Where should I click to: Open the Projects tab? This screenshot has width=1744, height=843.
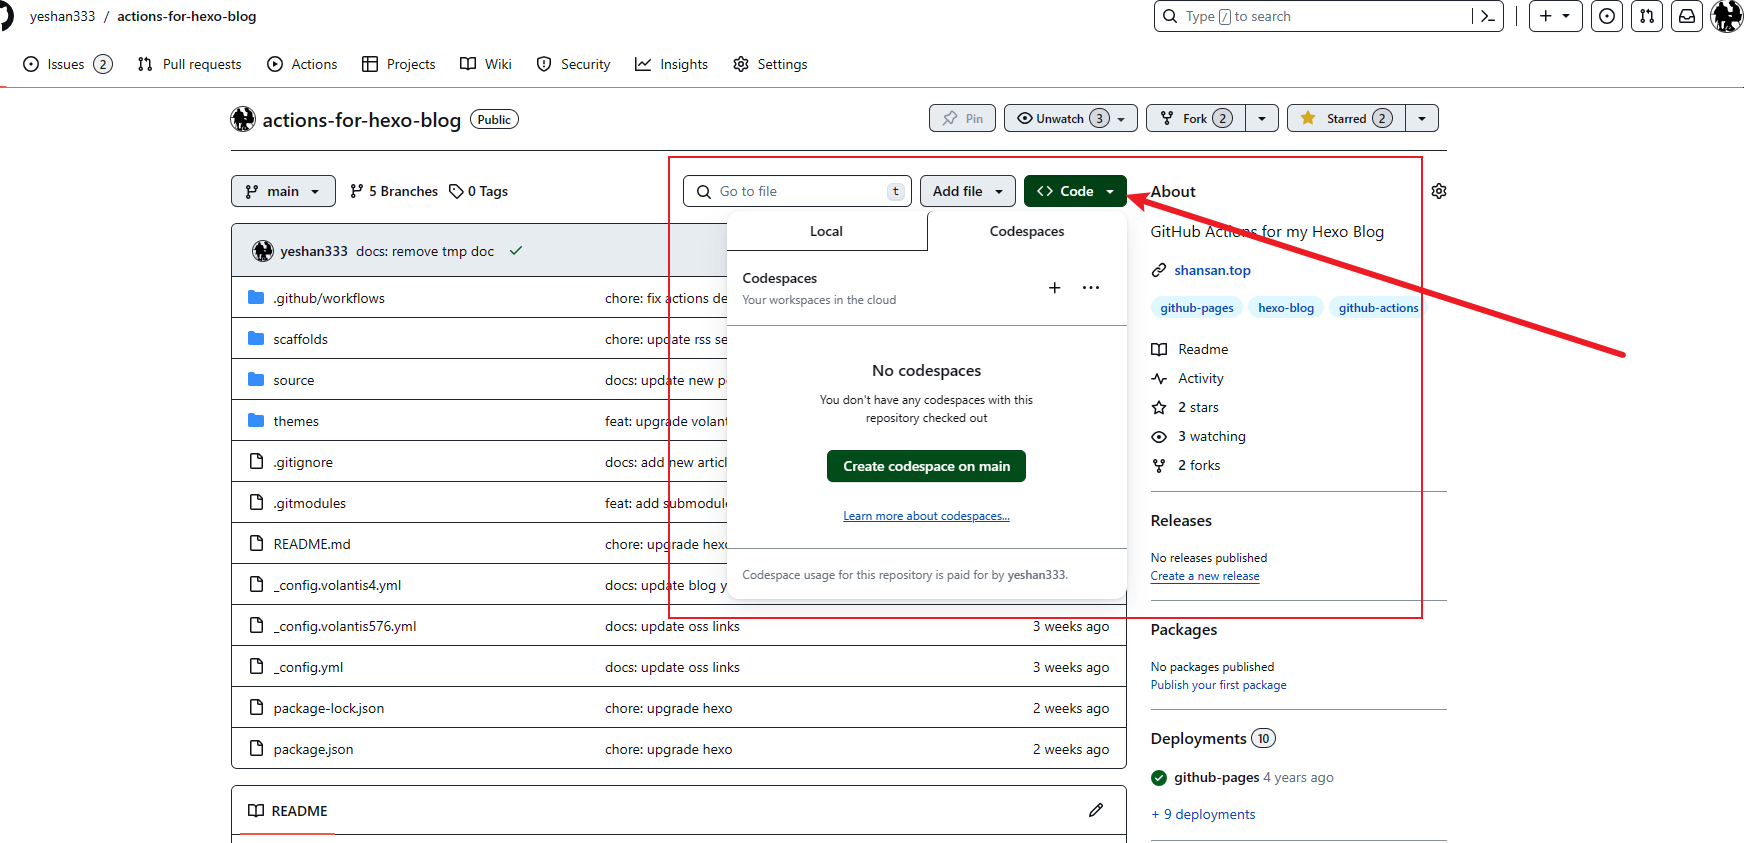coord(399,64)
